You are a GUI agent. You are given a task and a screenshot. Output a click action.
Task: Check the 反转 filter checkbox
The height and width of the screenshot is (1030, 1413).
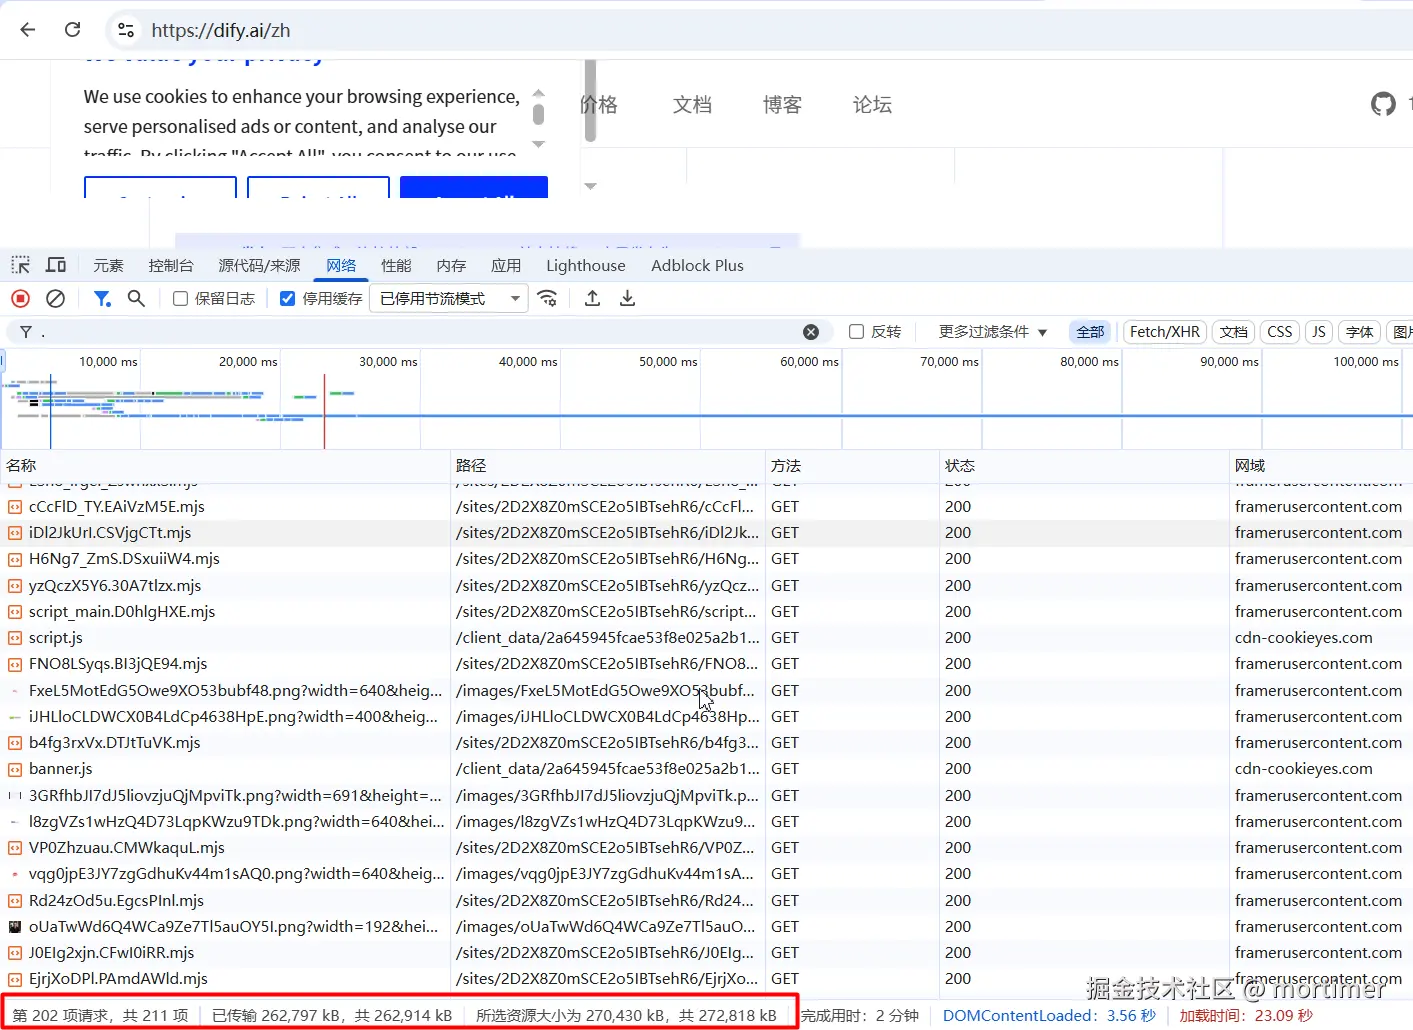pos(856,331)
